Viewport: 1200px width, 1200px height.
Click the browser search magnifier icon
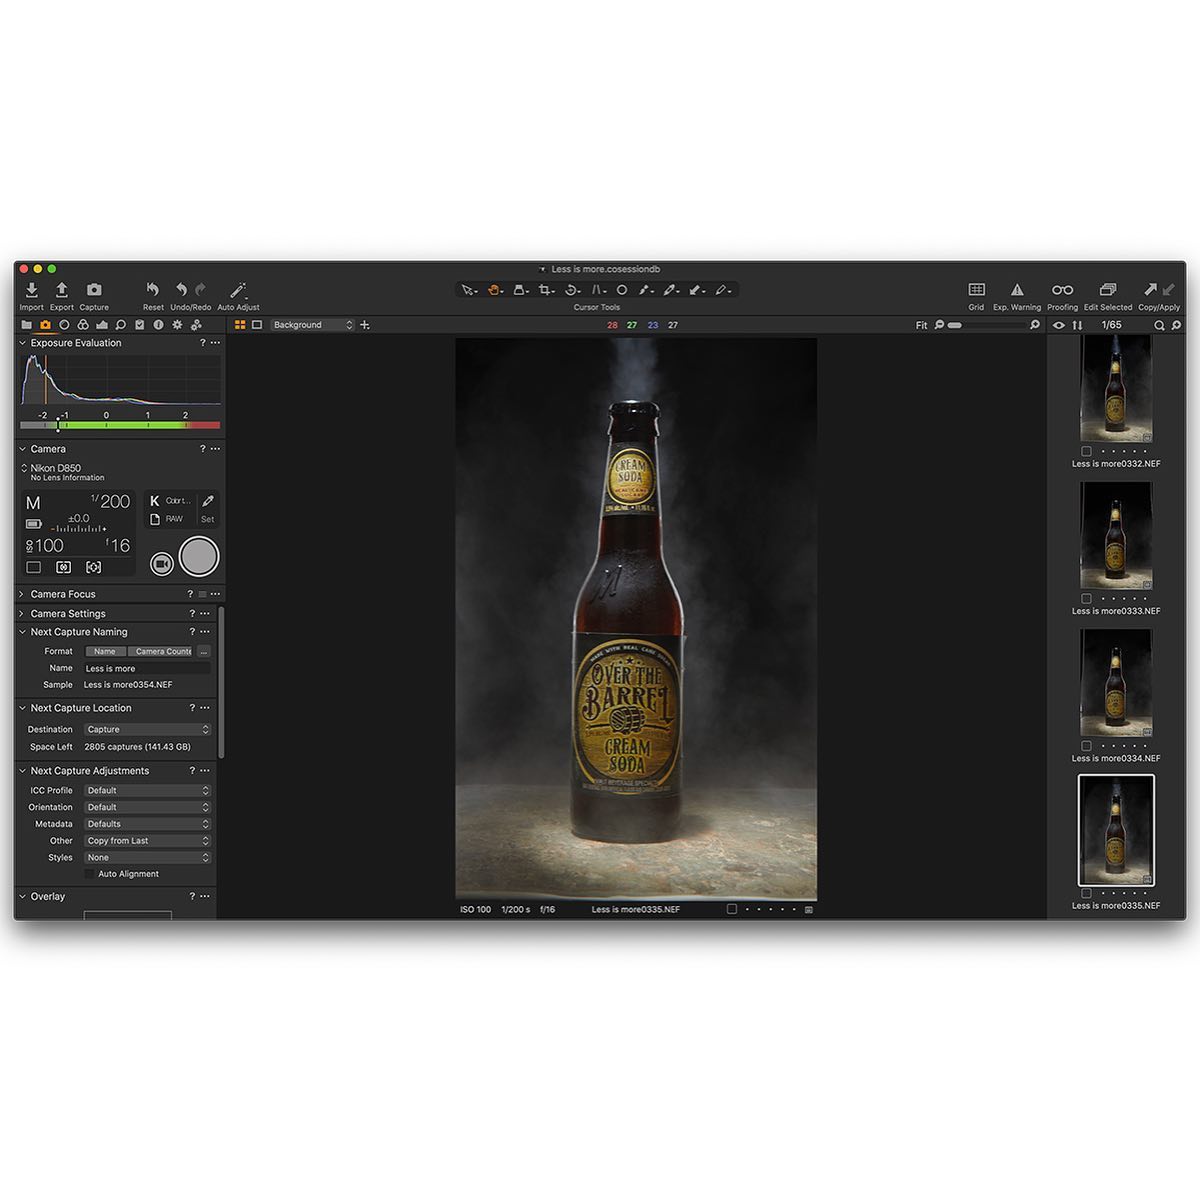1159,325
